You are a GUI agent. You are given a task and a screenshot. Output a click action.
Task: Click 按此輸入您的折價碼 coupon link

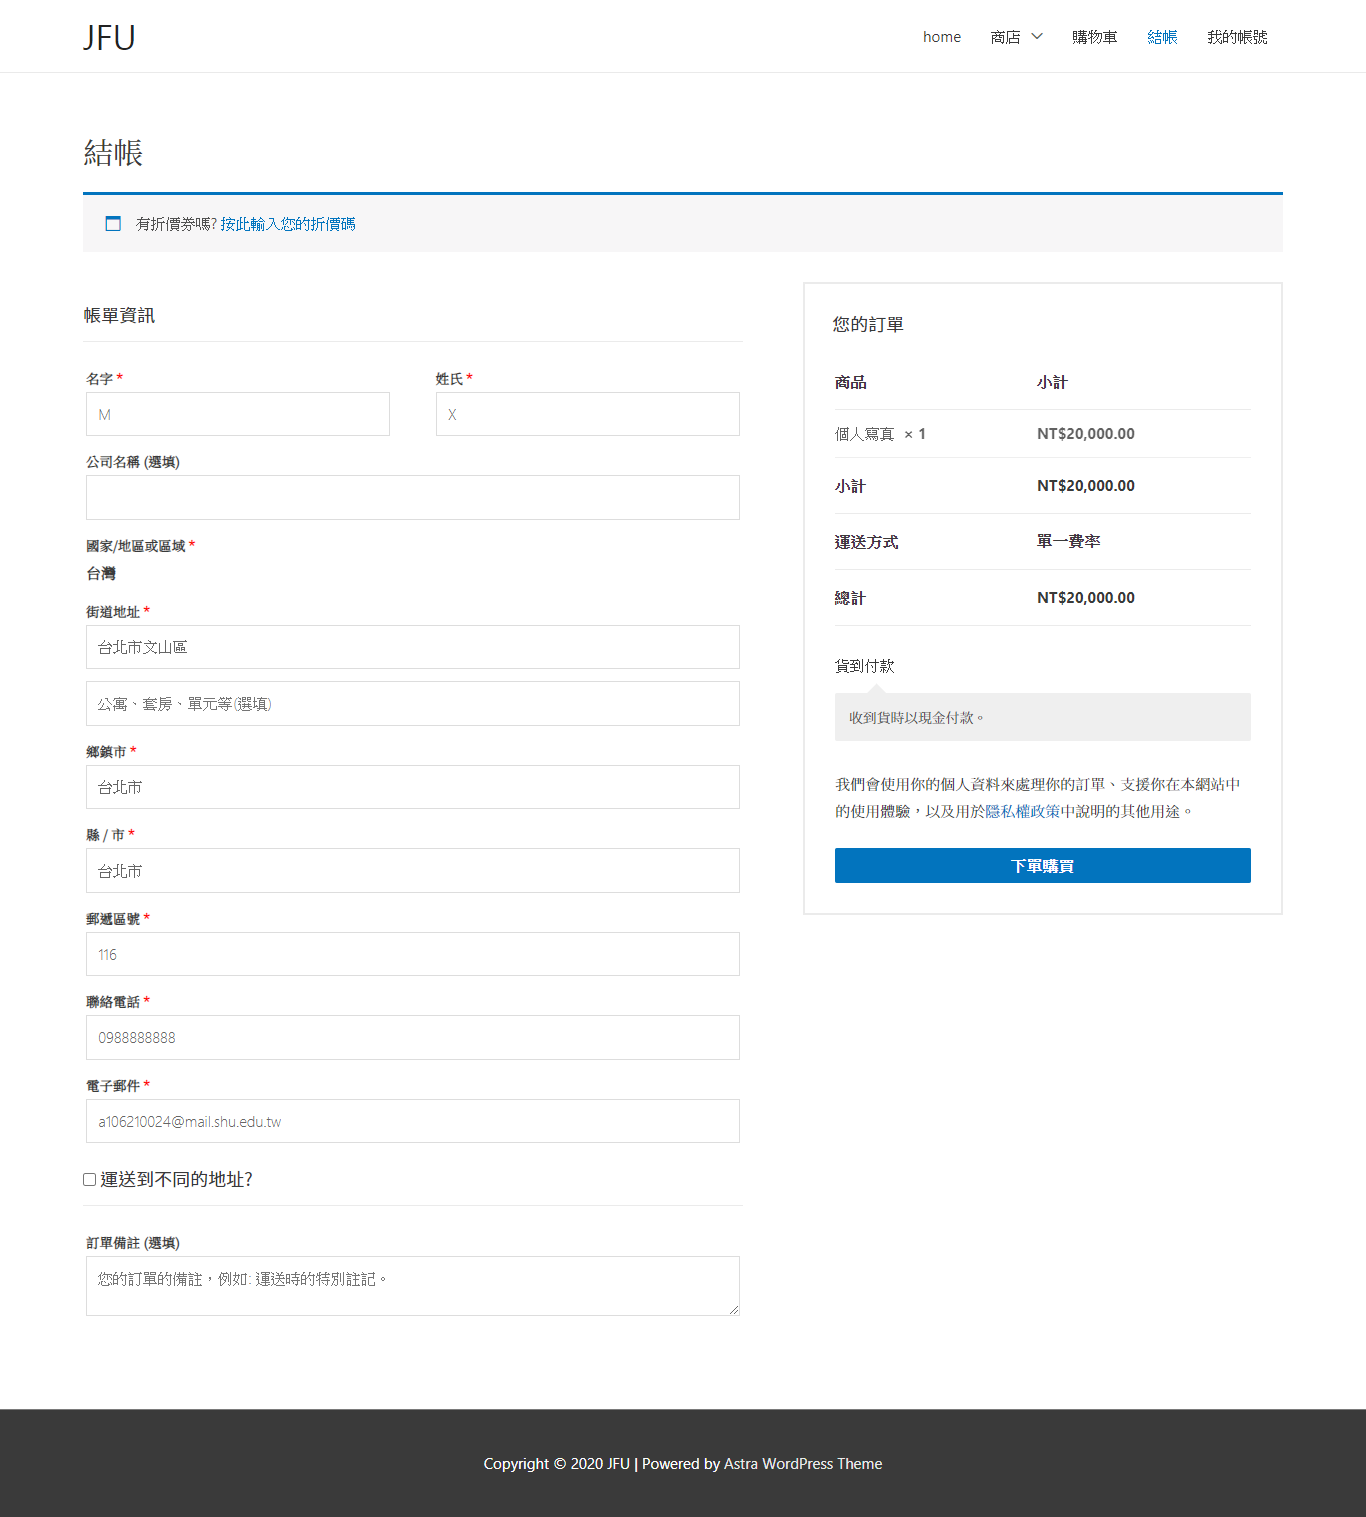tap(288, 224)
